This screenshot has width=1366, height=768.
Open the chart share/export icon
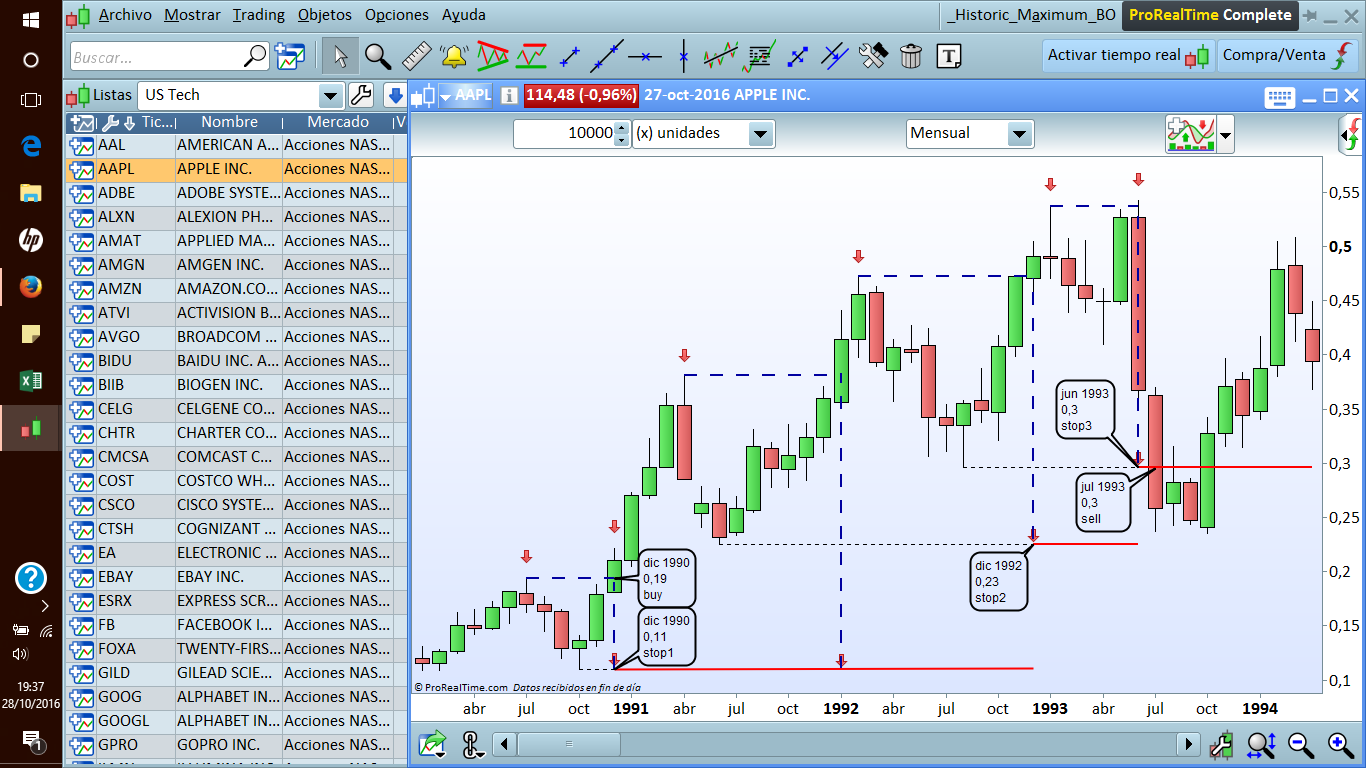(x=434, y=744)
